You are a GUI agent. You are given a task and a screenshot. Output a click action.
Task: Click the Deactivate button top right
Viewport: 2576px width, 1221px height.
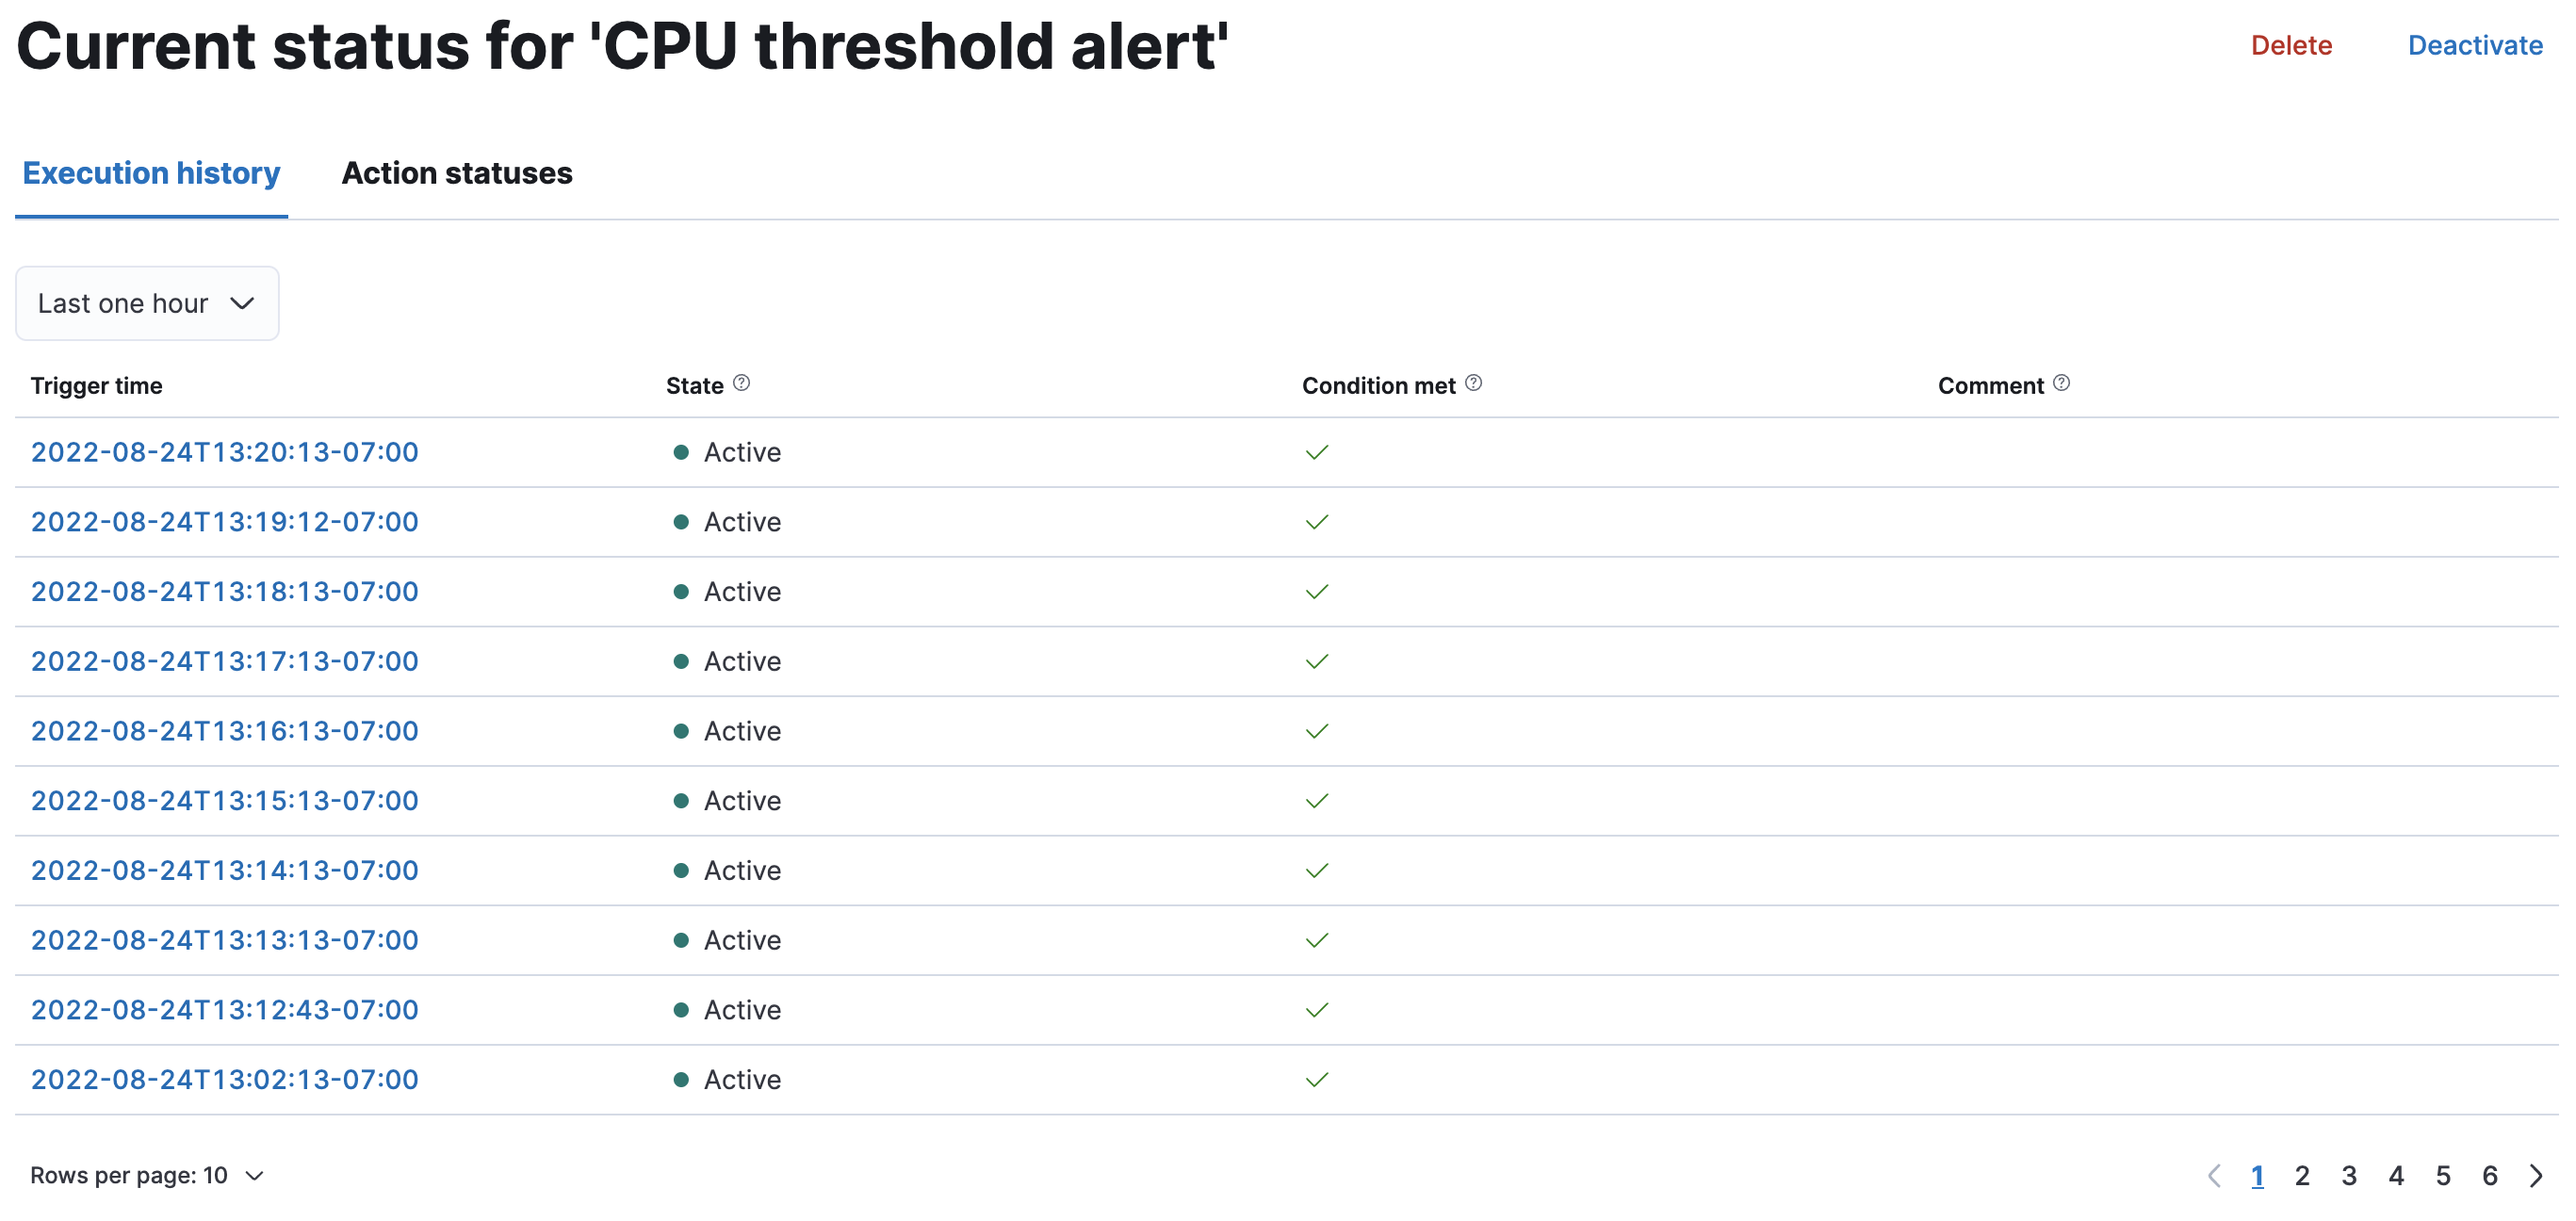click(x=2474, y=46)
